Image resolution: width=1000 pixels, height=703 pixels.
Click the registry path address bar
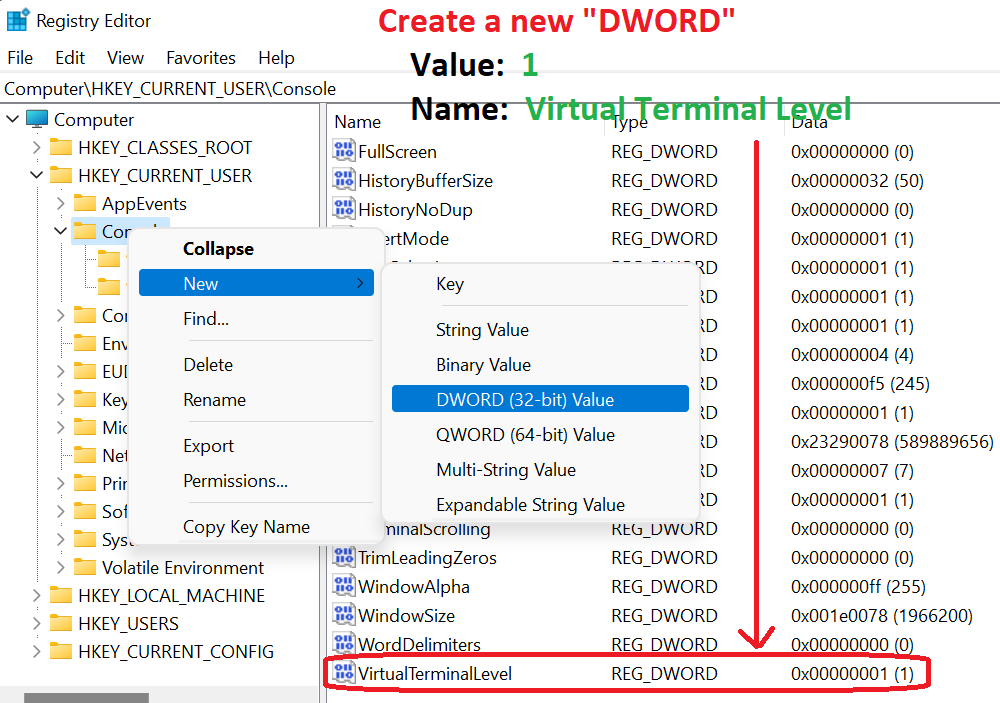500,89
